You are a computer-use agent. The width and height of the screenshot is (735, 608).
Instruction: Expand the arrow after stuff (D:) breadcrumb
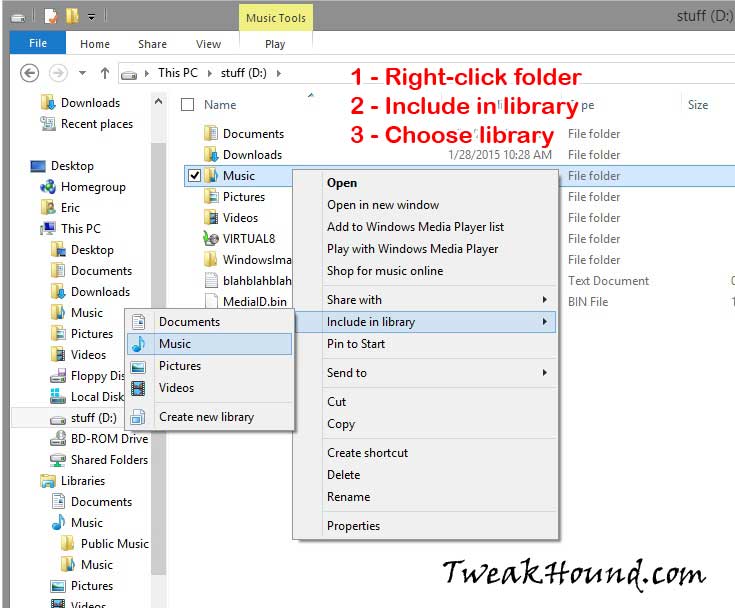coord(279,74)
